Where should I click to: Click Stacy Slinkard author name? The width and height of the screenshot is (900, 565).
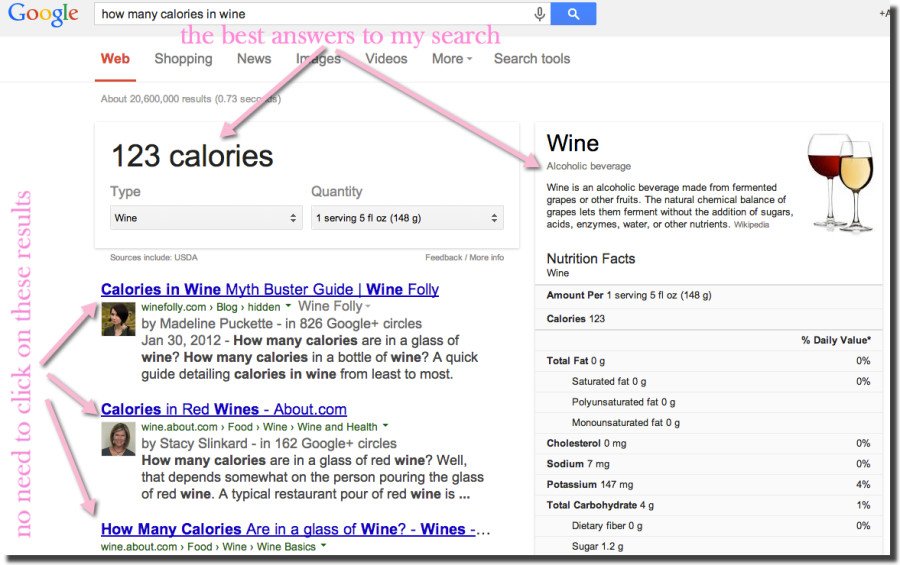[x=203, y=443]
